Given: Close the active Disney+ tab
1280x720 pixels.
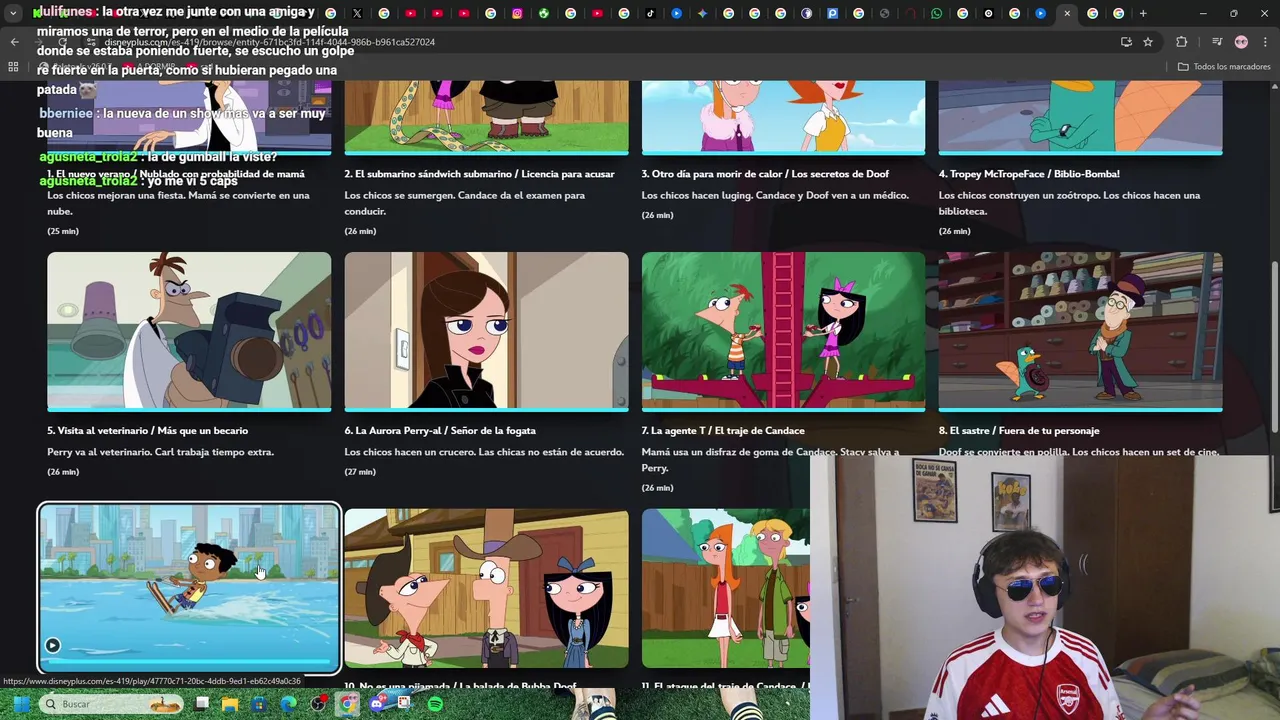Looking at the screenshot, I should pos(1067,13).
